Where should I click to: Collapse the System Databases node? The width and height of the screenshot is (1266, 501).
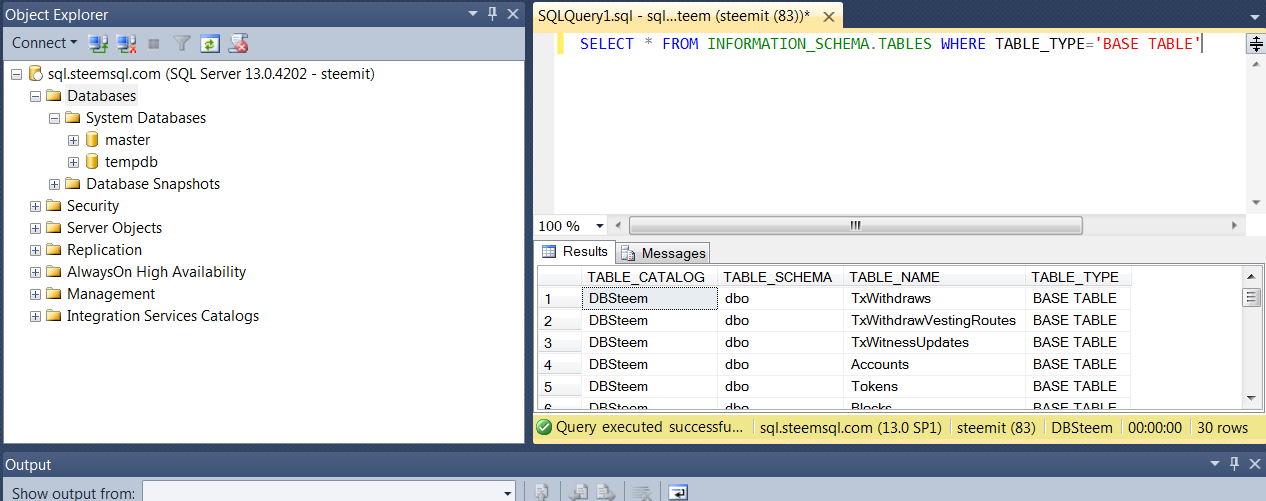(55, 118)
